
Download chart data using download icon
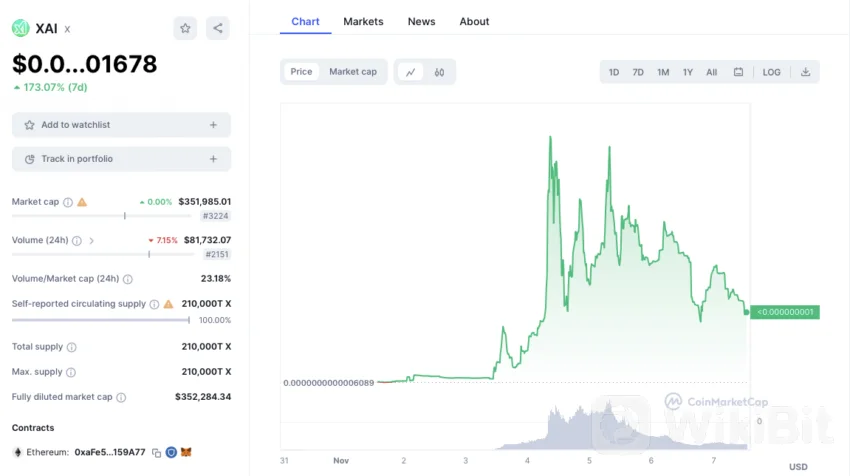click(805, 72)
